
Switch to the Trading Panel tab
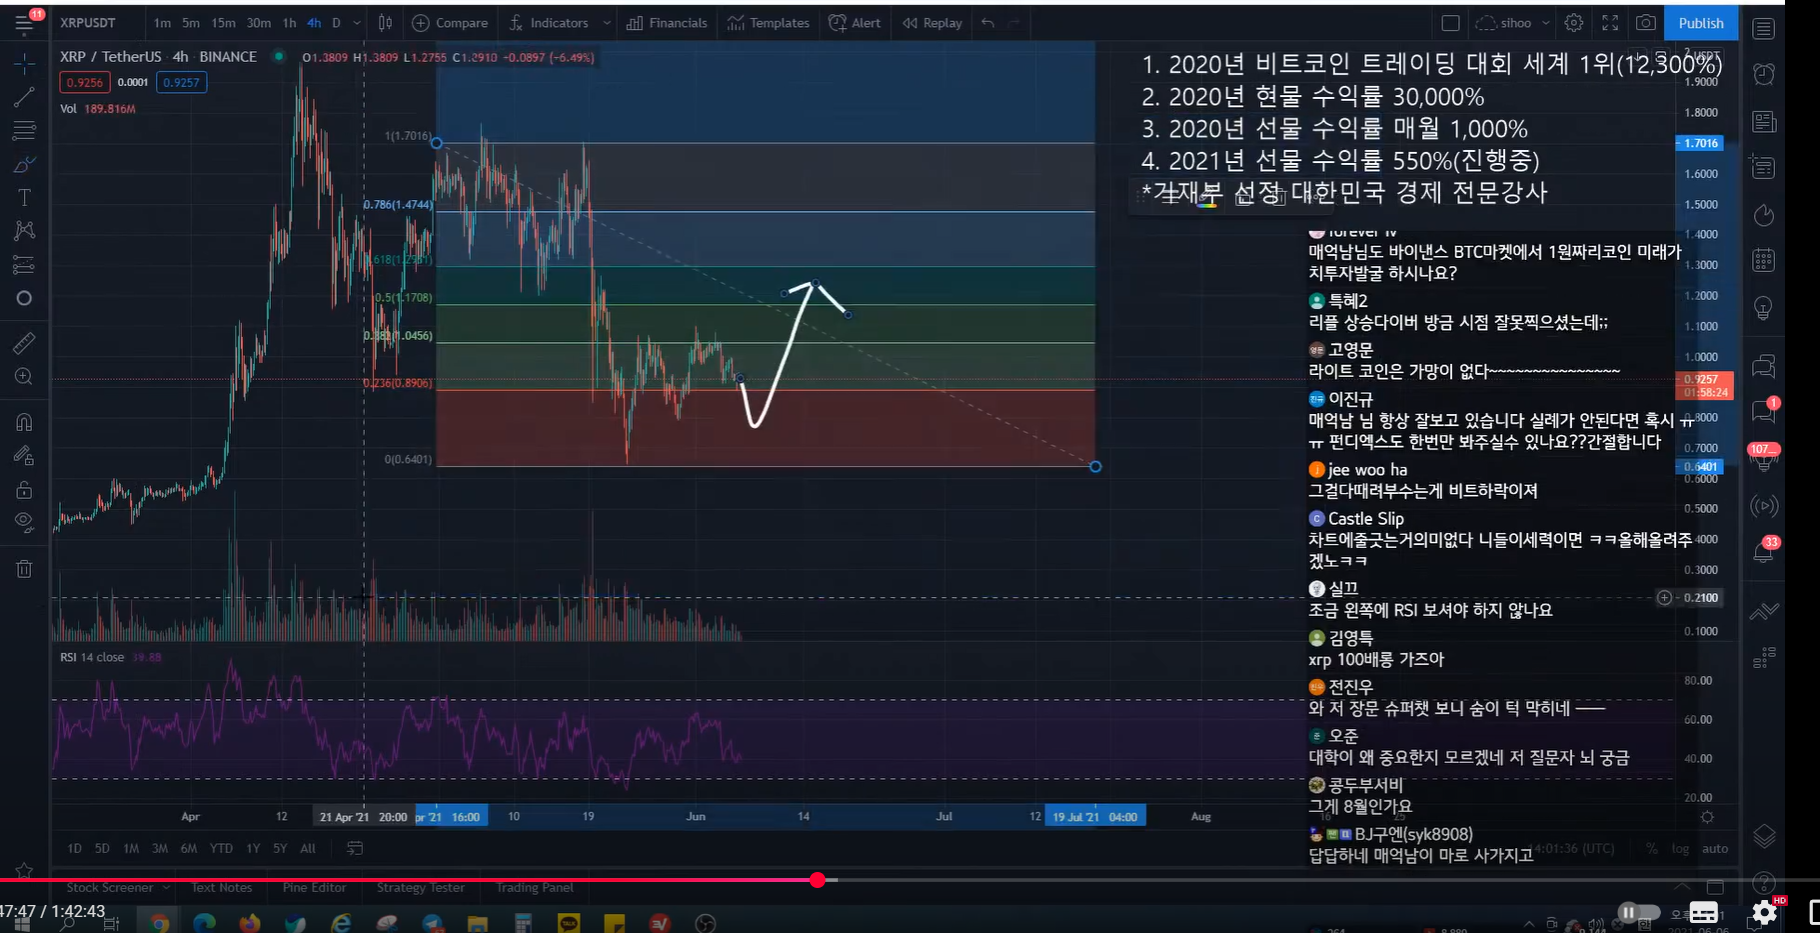(534, 888)
